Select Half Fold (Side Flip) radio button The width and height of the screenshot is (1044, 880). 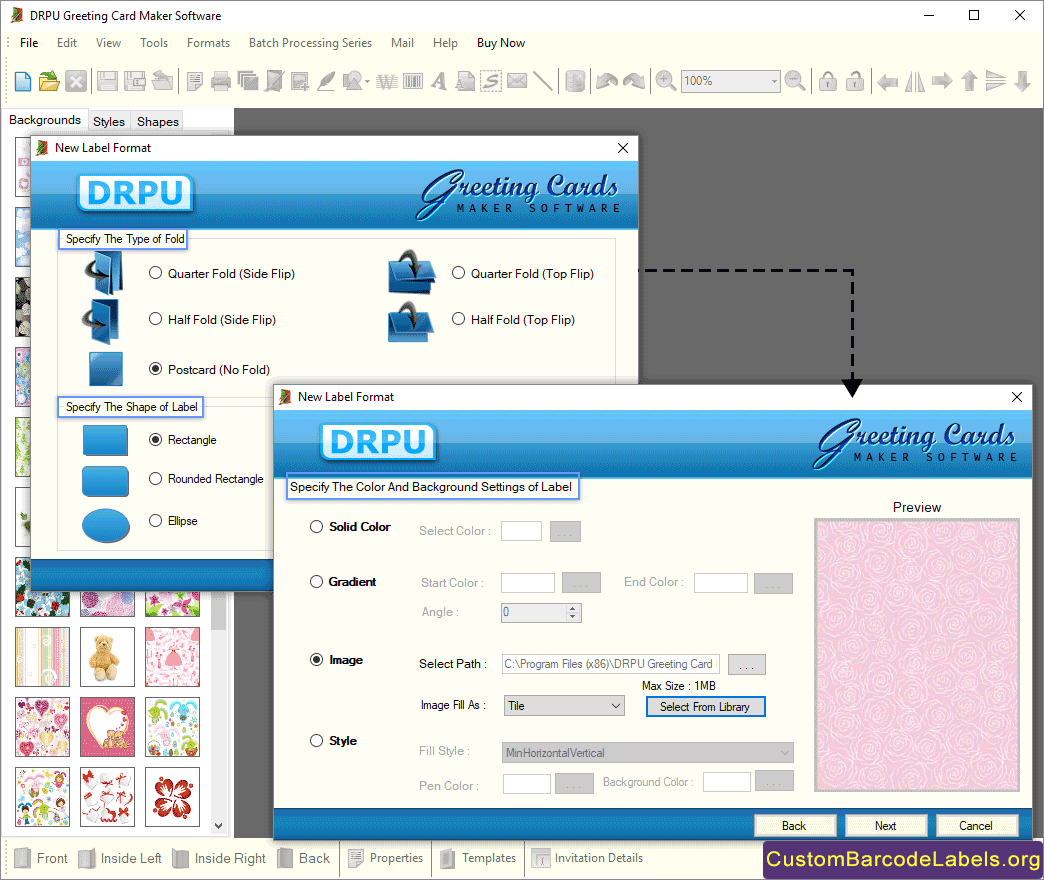click(155, 319)
